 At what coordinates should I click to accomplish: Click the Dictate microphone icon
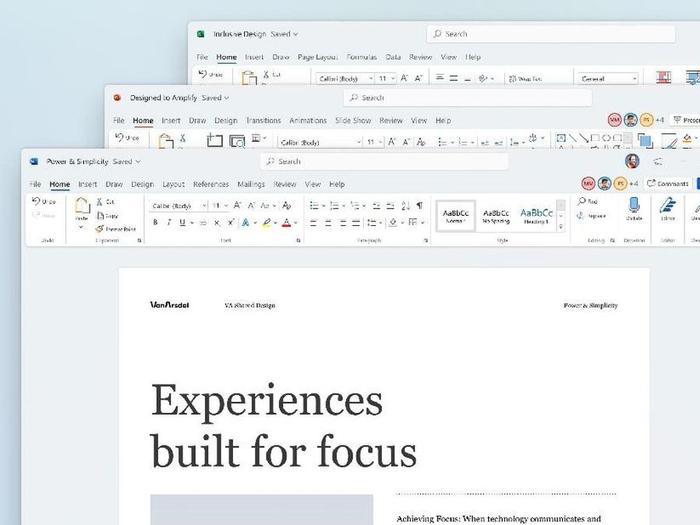point(634,208)
